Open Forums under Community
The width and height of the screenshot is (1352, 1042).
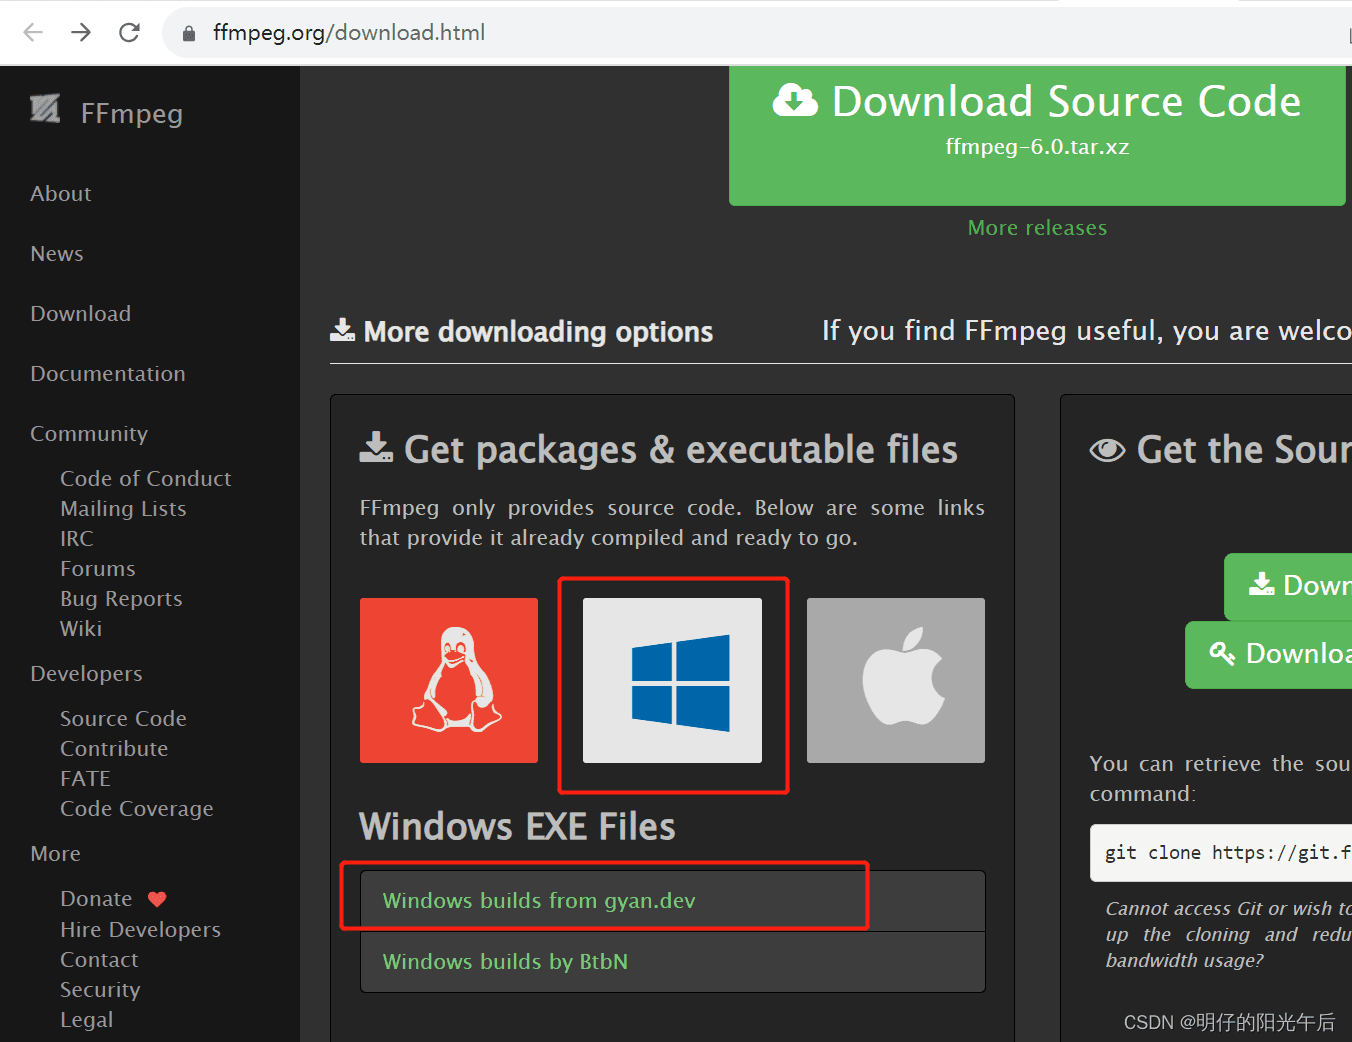click(98, 569)
